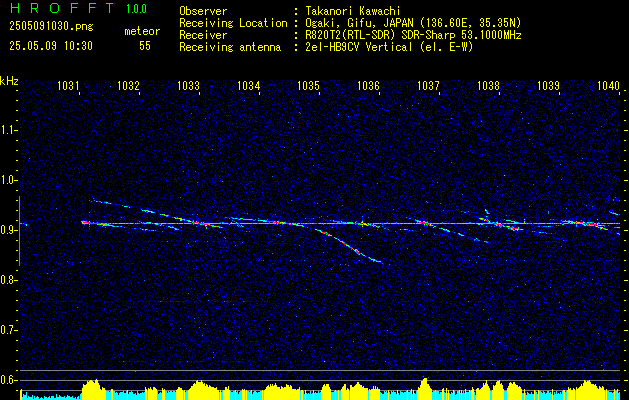This screenshot has height=400, width=629.
Task: Click time marker 1040
Action: 609,85
